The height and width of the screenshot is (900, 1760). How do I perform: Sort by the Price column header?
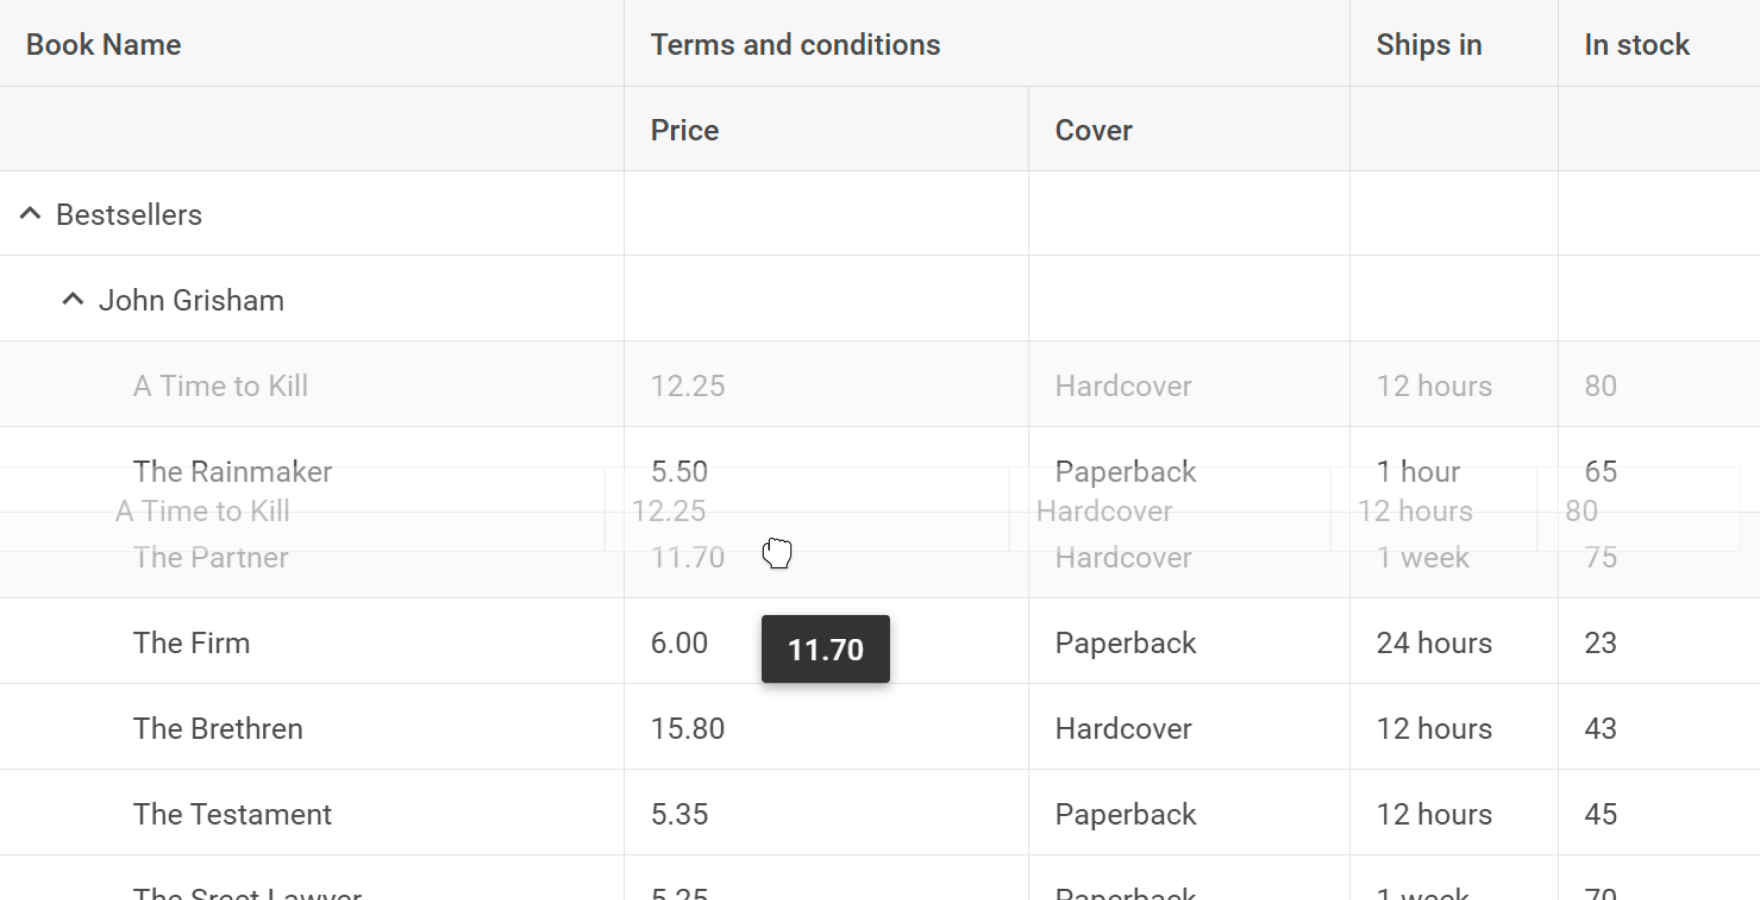(x=685, y=130)
